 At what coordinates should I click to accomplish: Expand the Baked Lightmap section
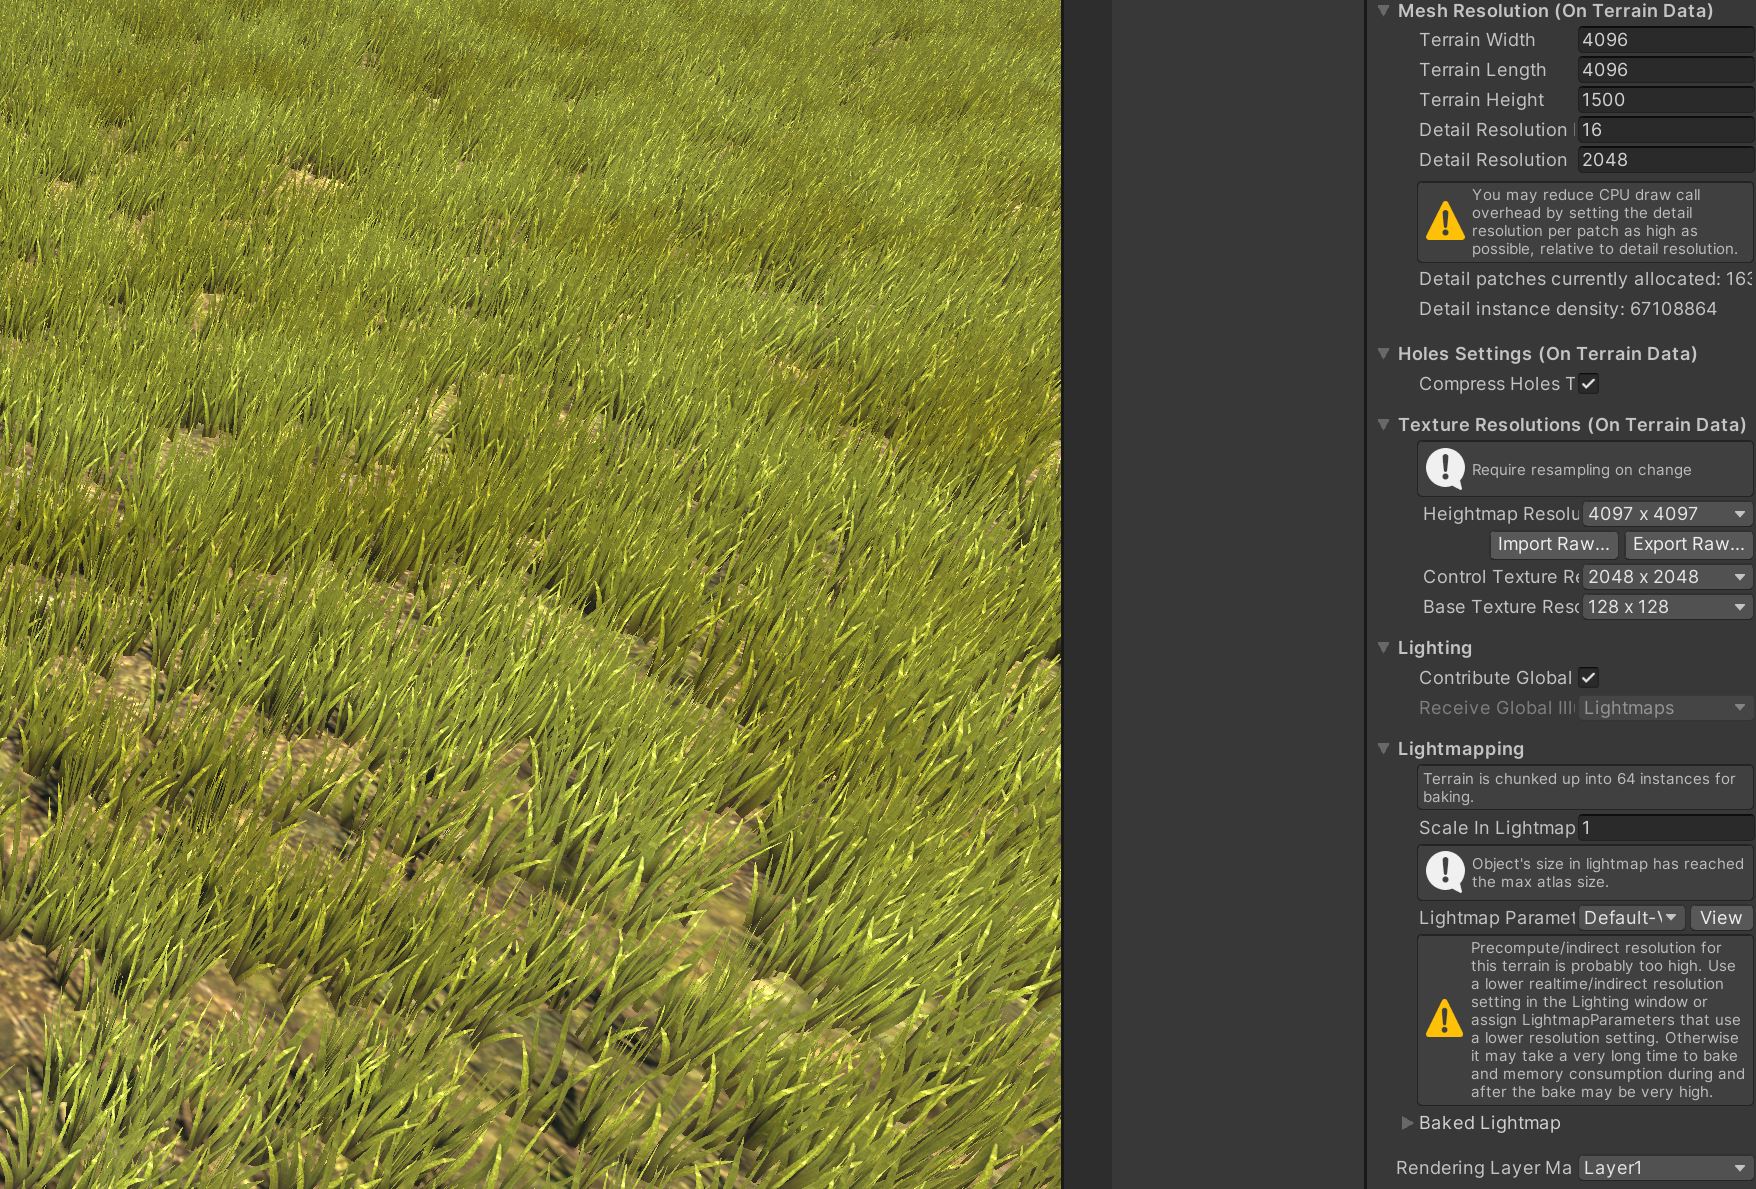[x=1408, y=1122]
